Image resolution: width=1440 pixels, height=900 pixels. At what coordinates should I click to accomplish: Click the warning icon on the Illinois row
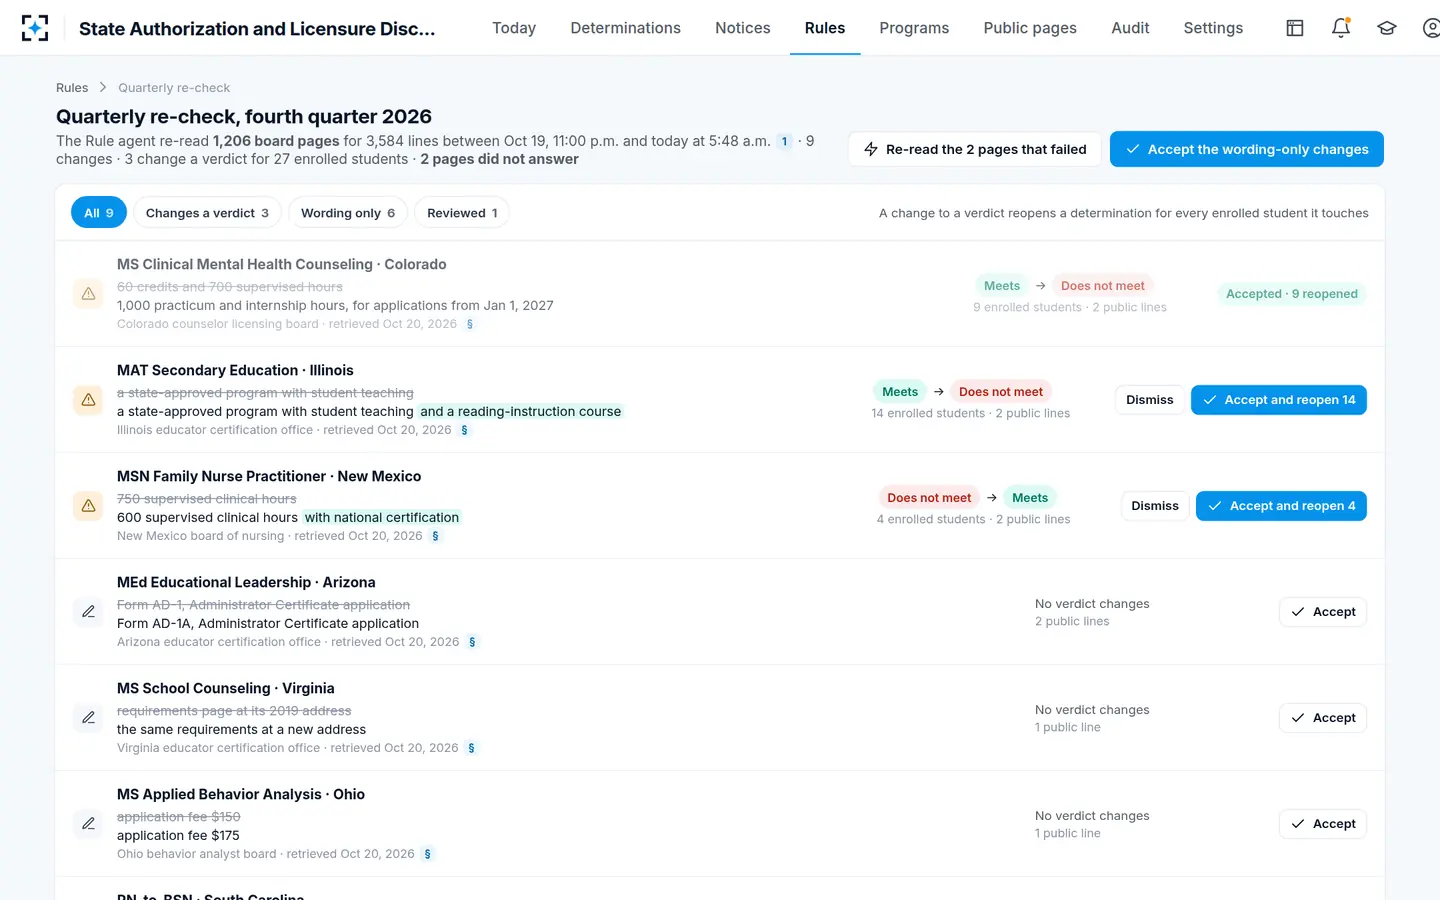[89, 400]
